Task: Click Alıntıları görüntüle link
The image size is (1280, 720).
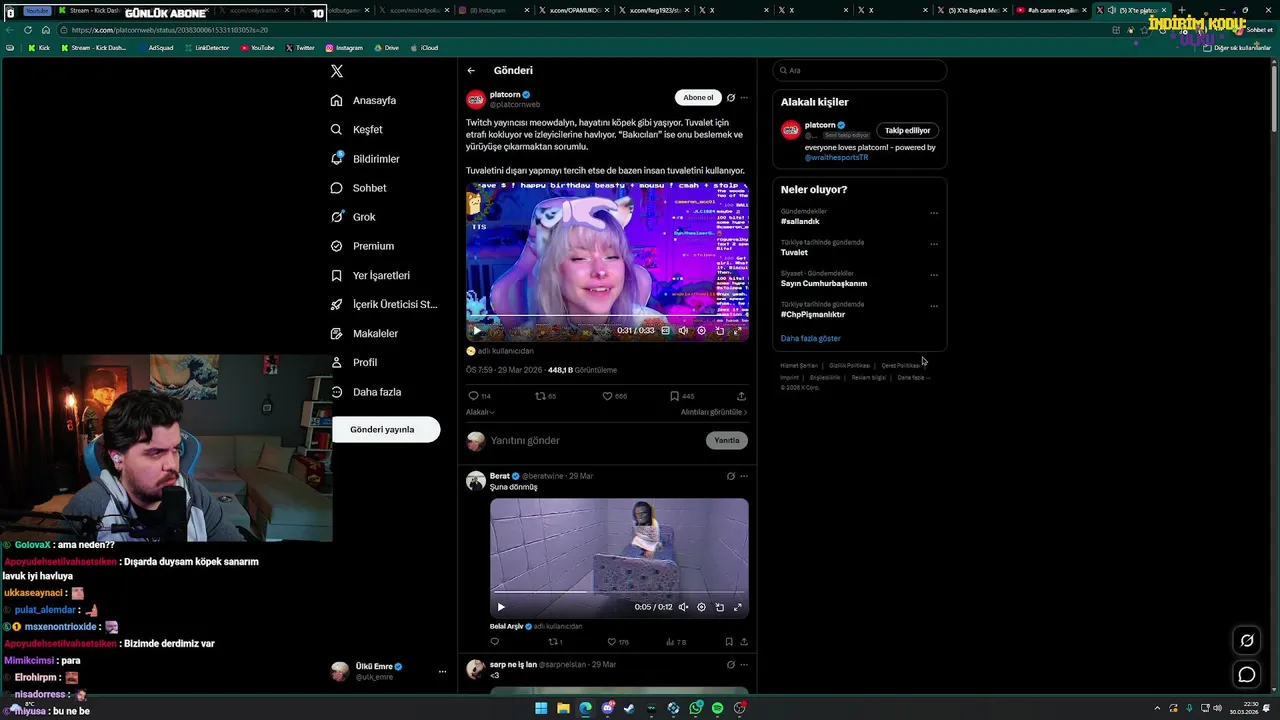Action: pos(714,412)
